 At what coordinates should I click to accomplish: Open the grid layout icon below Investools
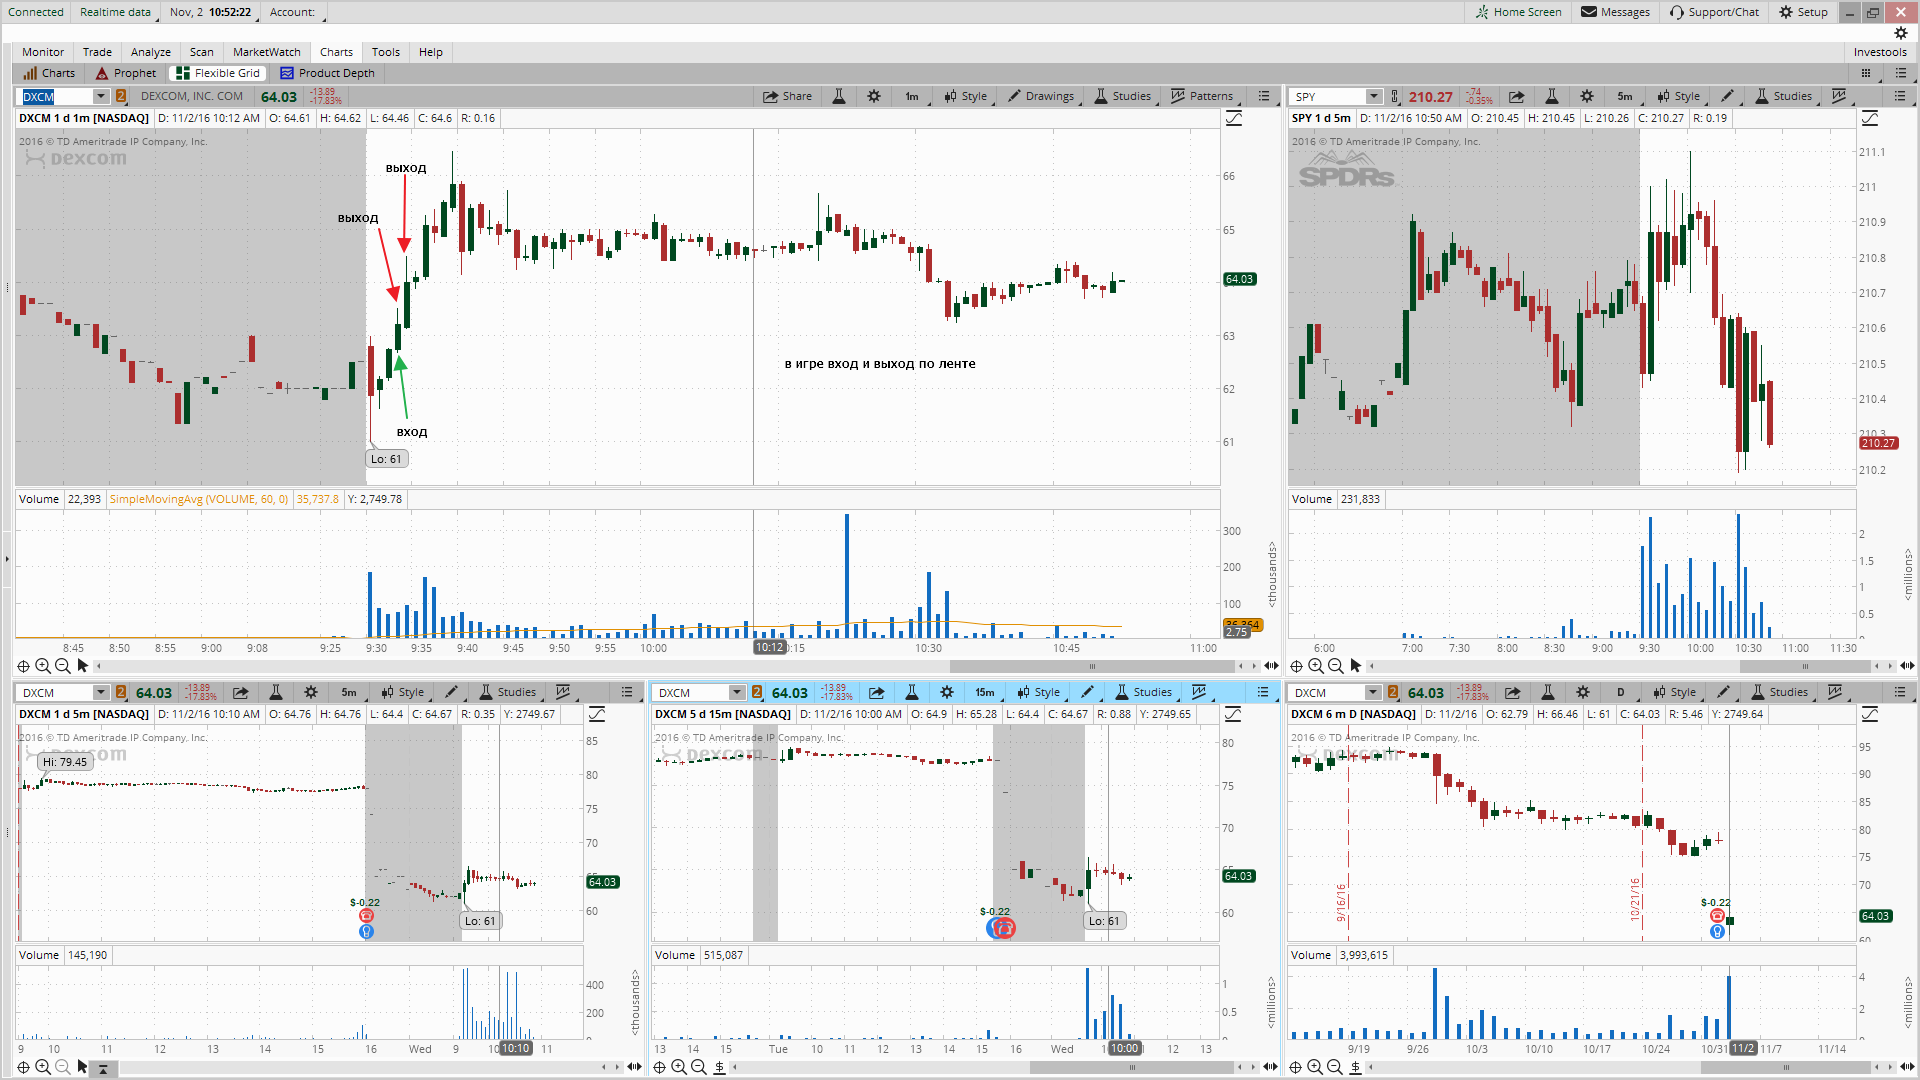(x=1865, y=73)
